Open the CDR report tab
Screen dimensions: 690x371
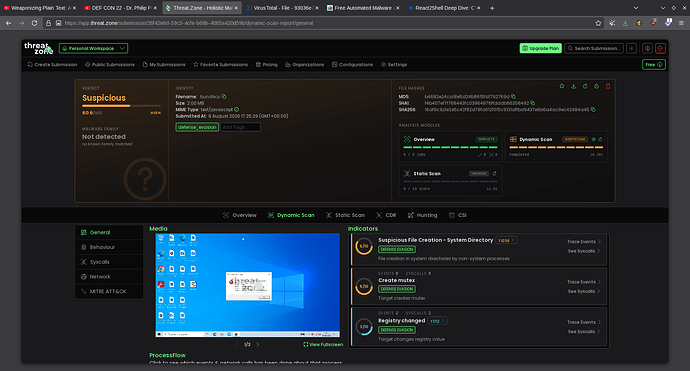(386, 215)
